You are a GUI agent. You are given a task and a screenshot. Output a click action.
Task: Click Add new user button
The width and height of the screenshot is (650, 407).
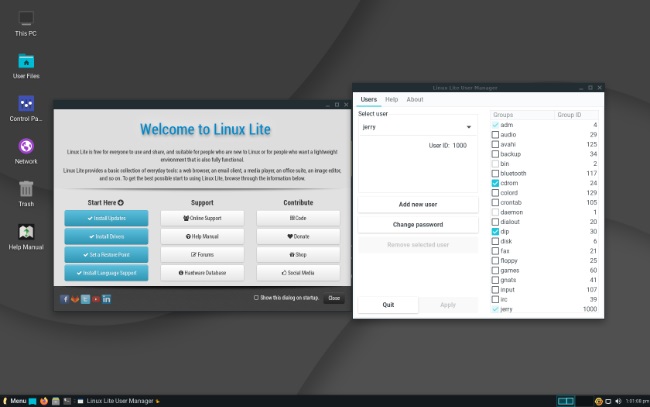[418, 204]
